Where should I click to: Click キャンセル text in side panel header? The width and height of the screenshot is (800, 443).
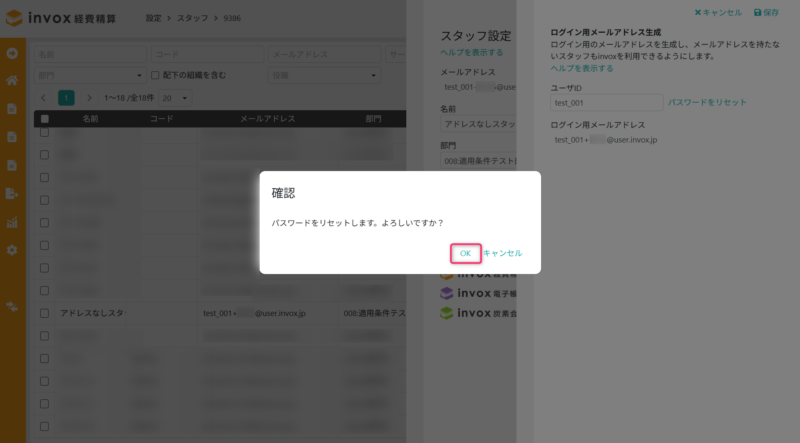(x=722, y=12)
